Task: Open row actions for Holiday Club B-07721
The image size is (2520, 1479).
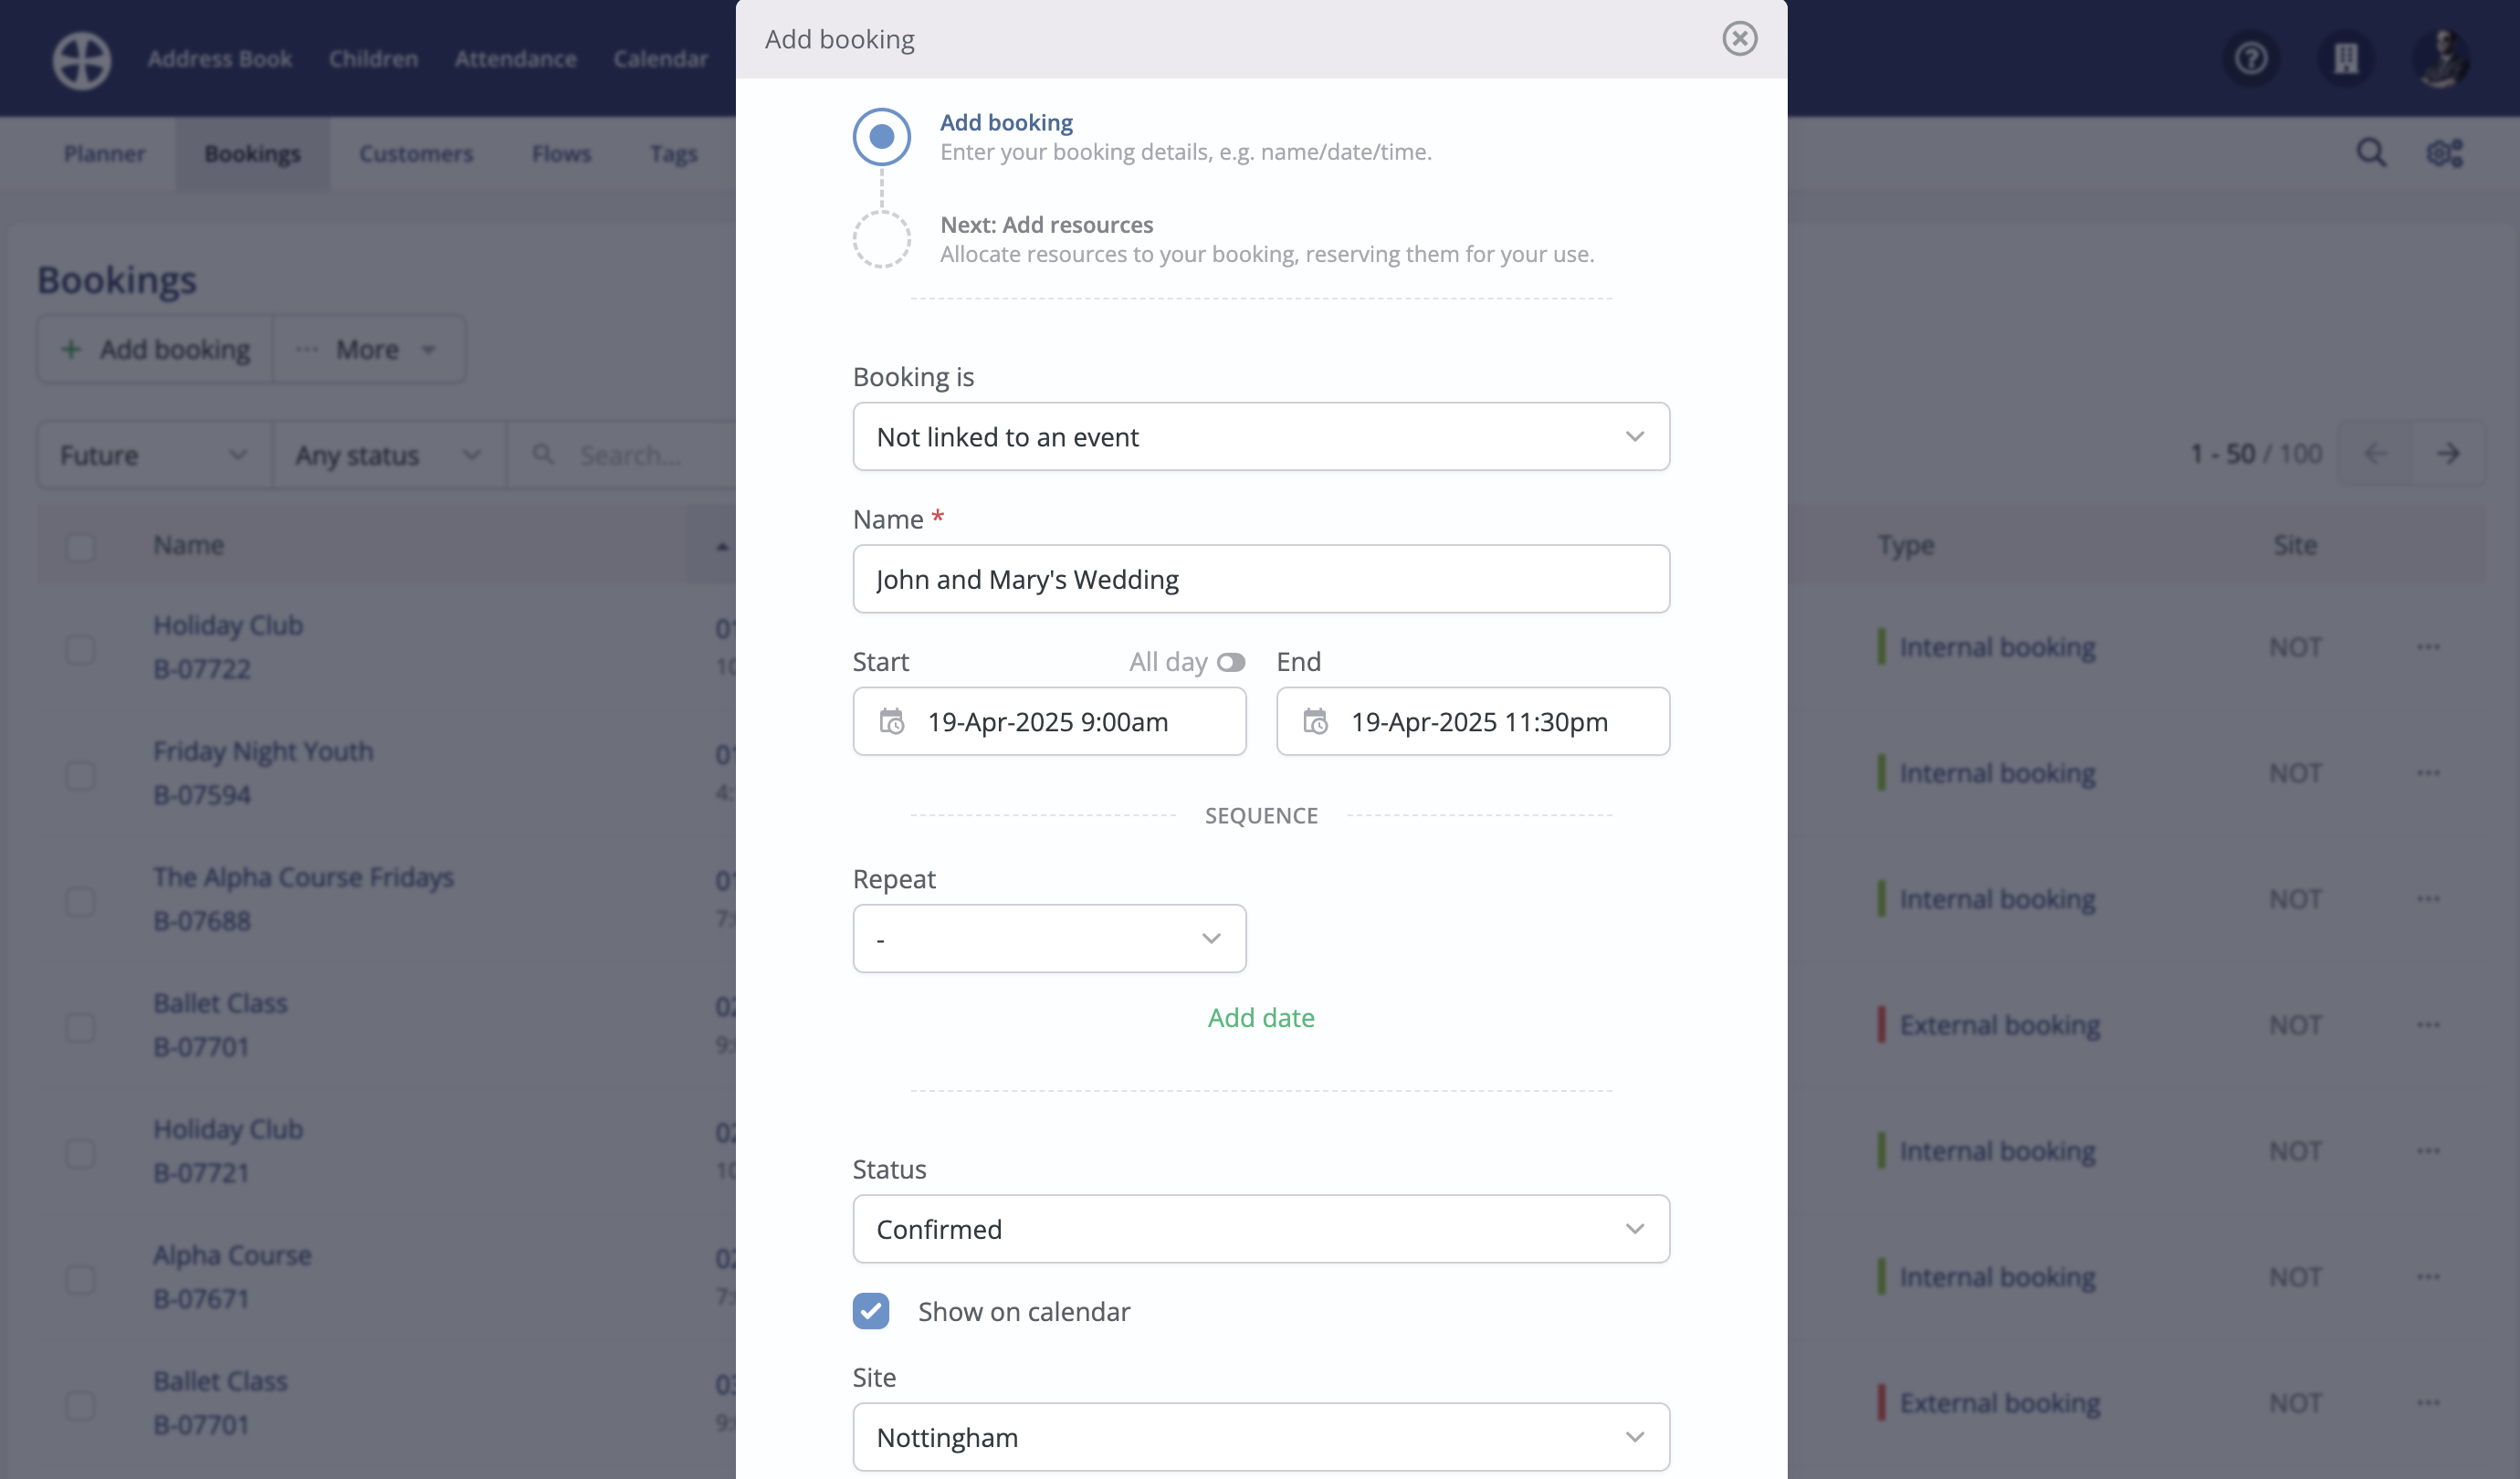Action: 2428,1151
